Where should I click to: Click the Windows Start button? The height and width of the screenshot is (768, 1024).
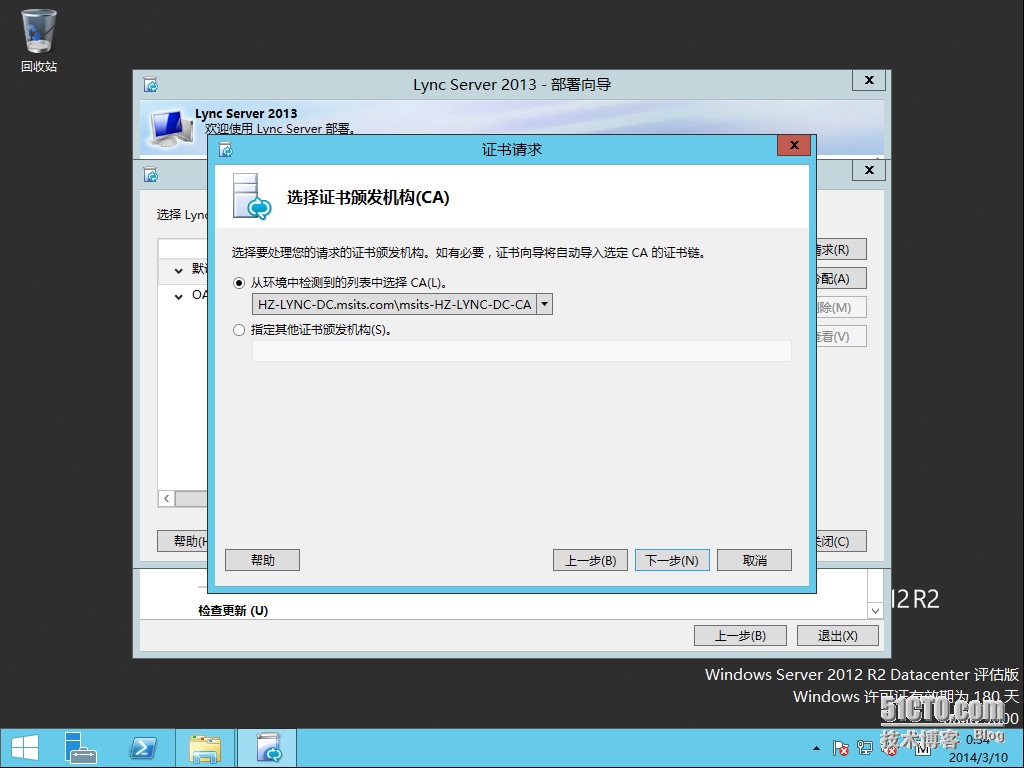click(24, 748)
